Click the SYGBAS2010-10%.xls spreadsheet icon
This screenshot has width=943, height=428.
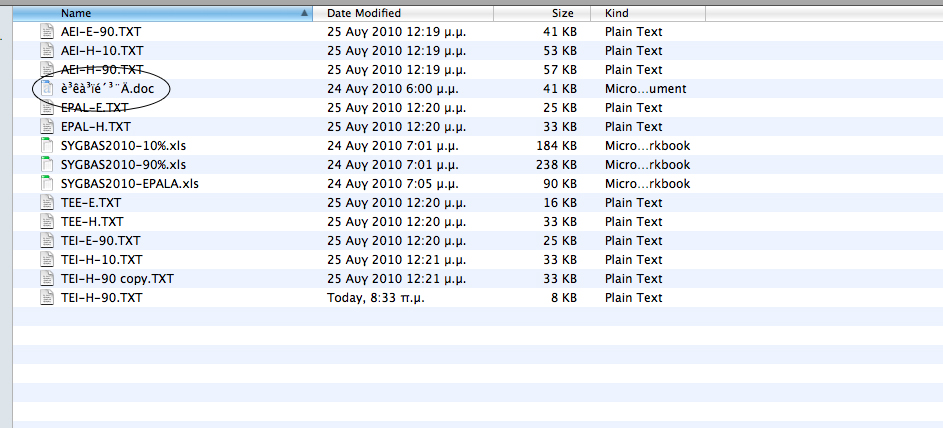[47, 146]
